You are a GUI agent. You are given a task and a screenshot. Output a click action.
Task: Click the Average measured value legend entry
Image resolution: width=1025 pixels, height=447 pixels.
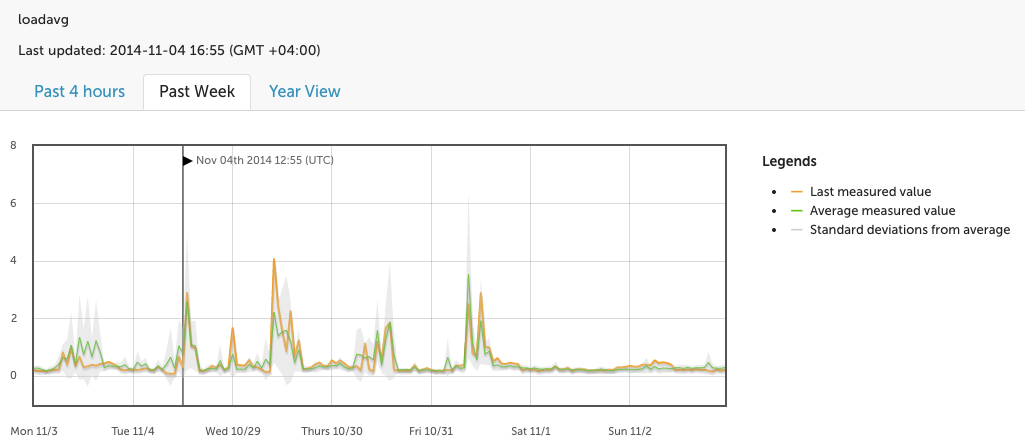[882, 210]
